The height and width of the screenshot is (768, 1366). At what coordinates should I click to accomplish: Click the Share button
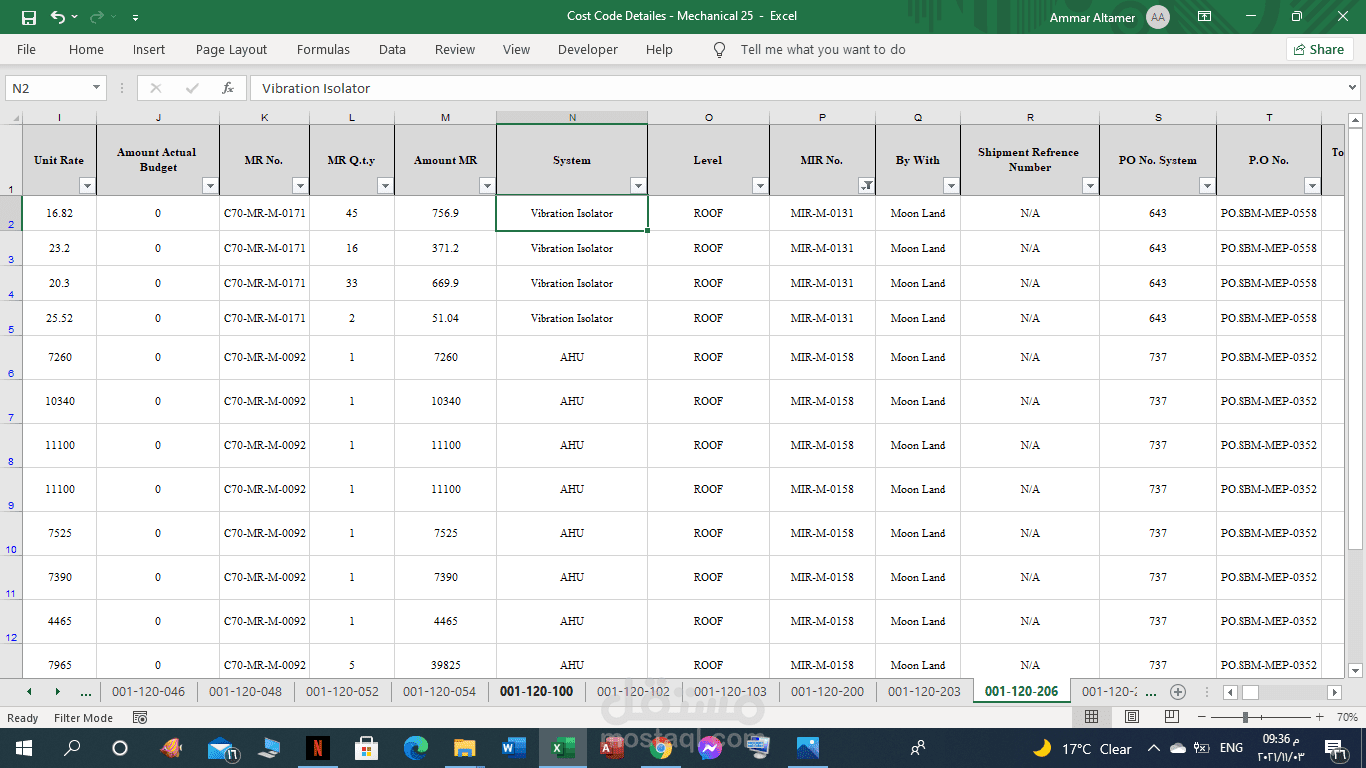tap(1319, 49)
